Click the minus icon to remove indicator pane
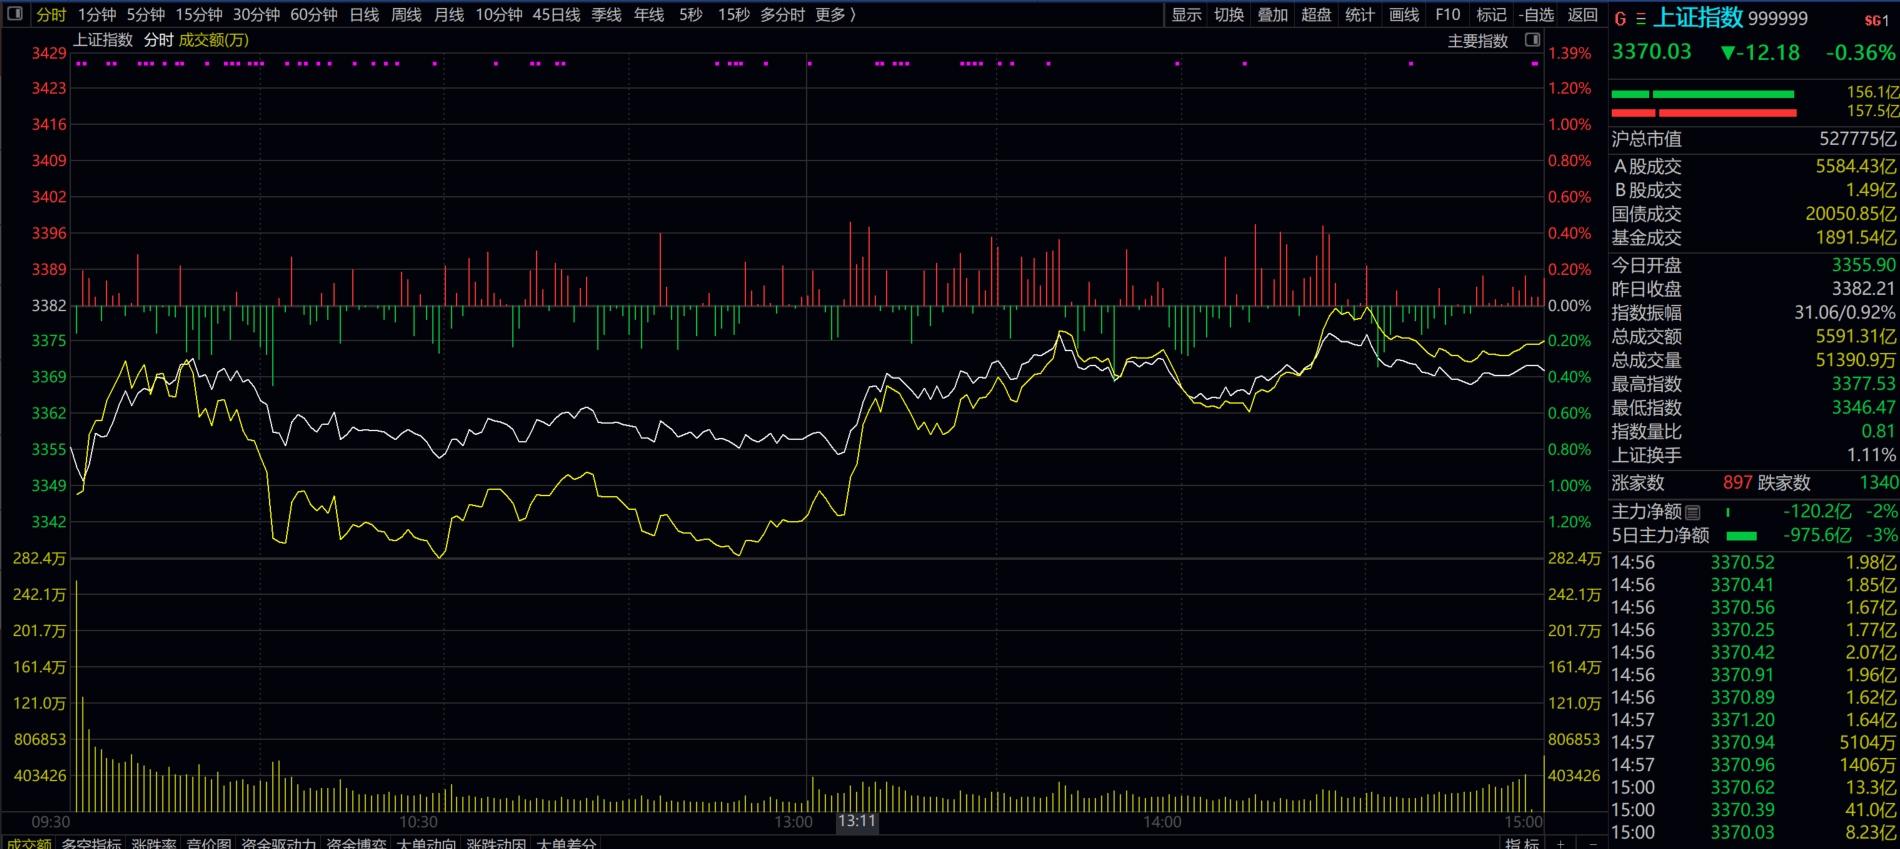The width and height of the screenshot is (1900, 849). coord(1592,843)
